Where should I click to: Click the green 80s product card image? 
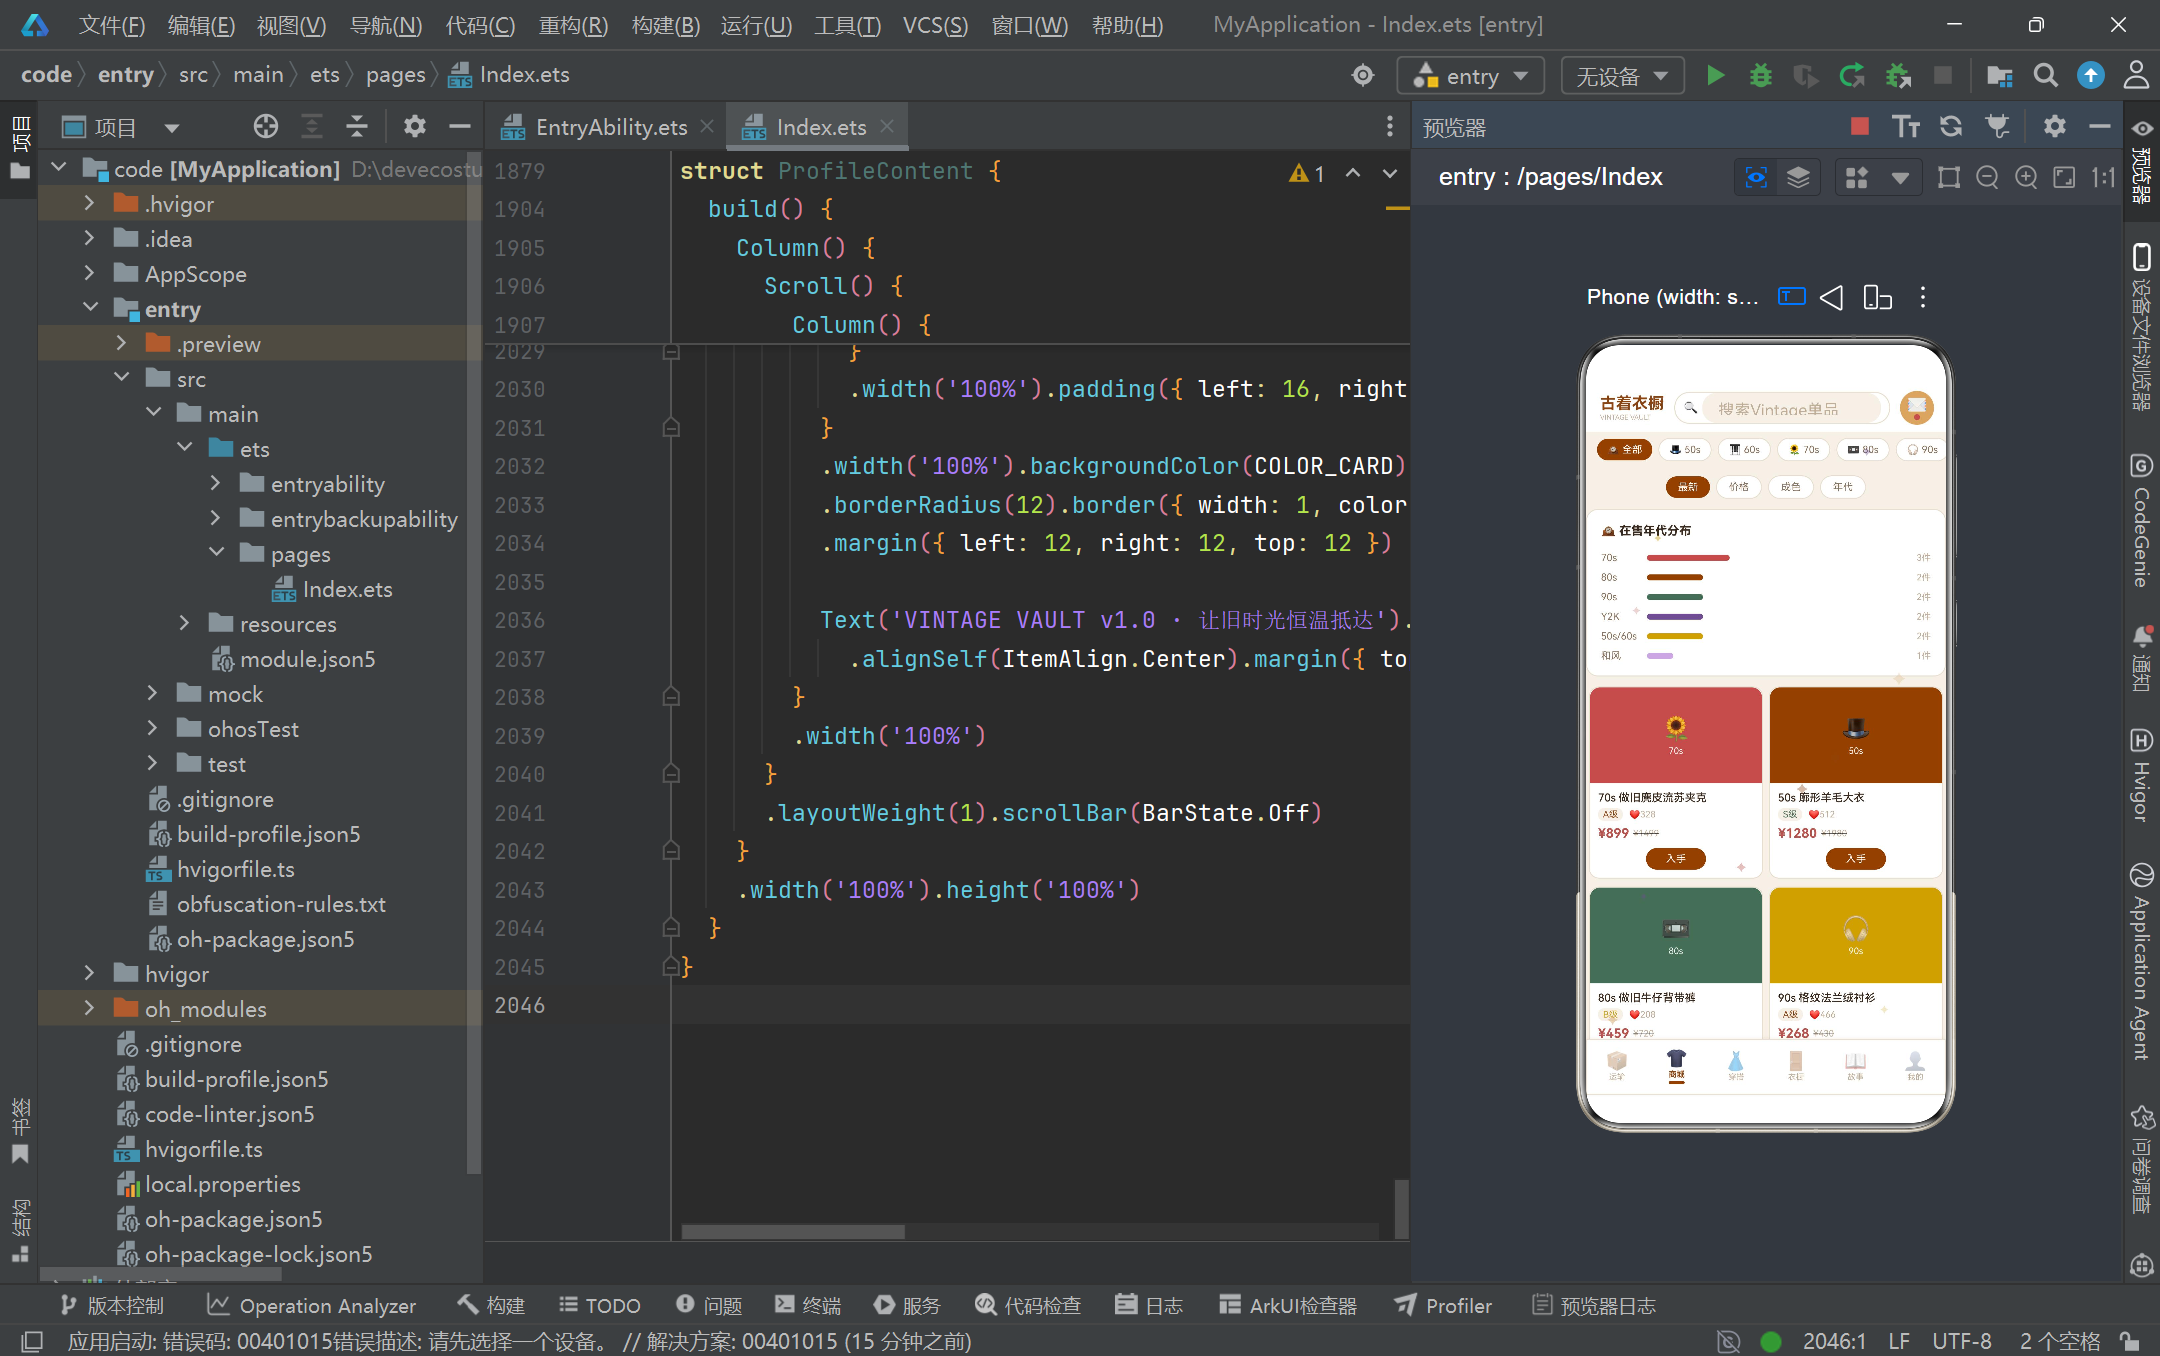(x=1675, y=935)
